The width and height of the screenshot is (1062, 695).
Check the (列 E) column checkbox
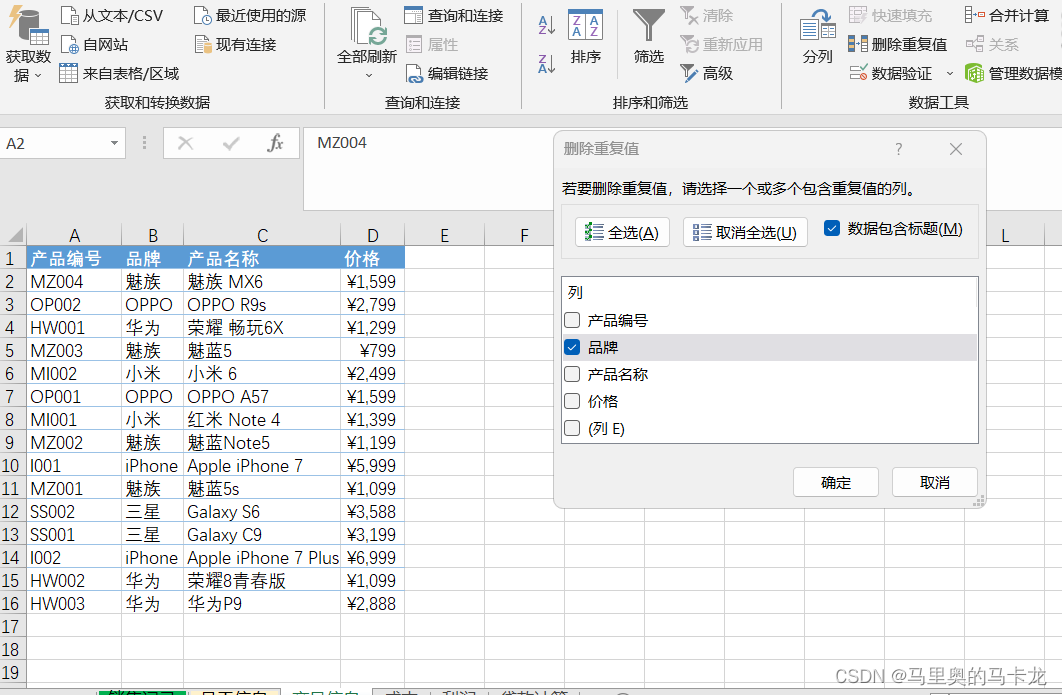[x=572, y=428]
